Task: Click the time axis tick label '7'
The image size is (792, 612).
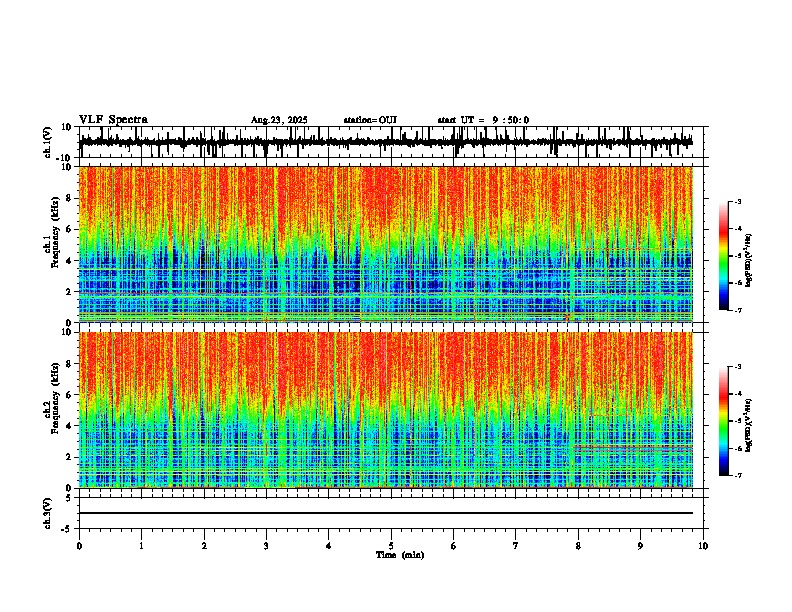Action: 516,546
